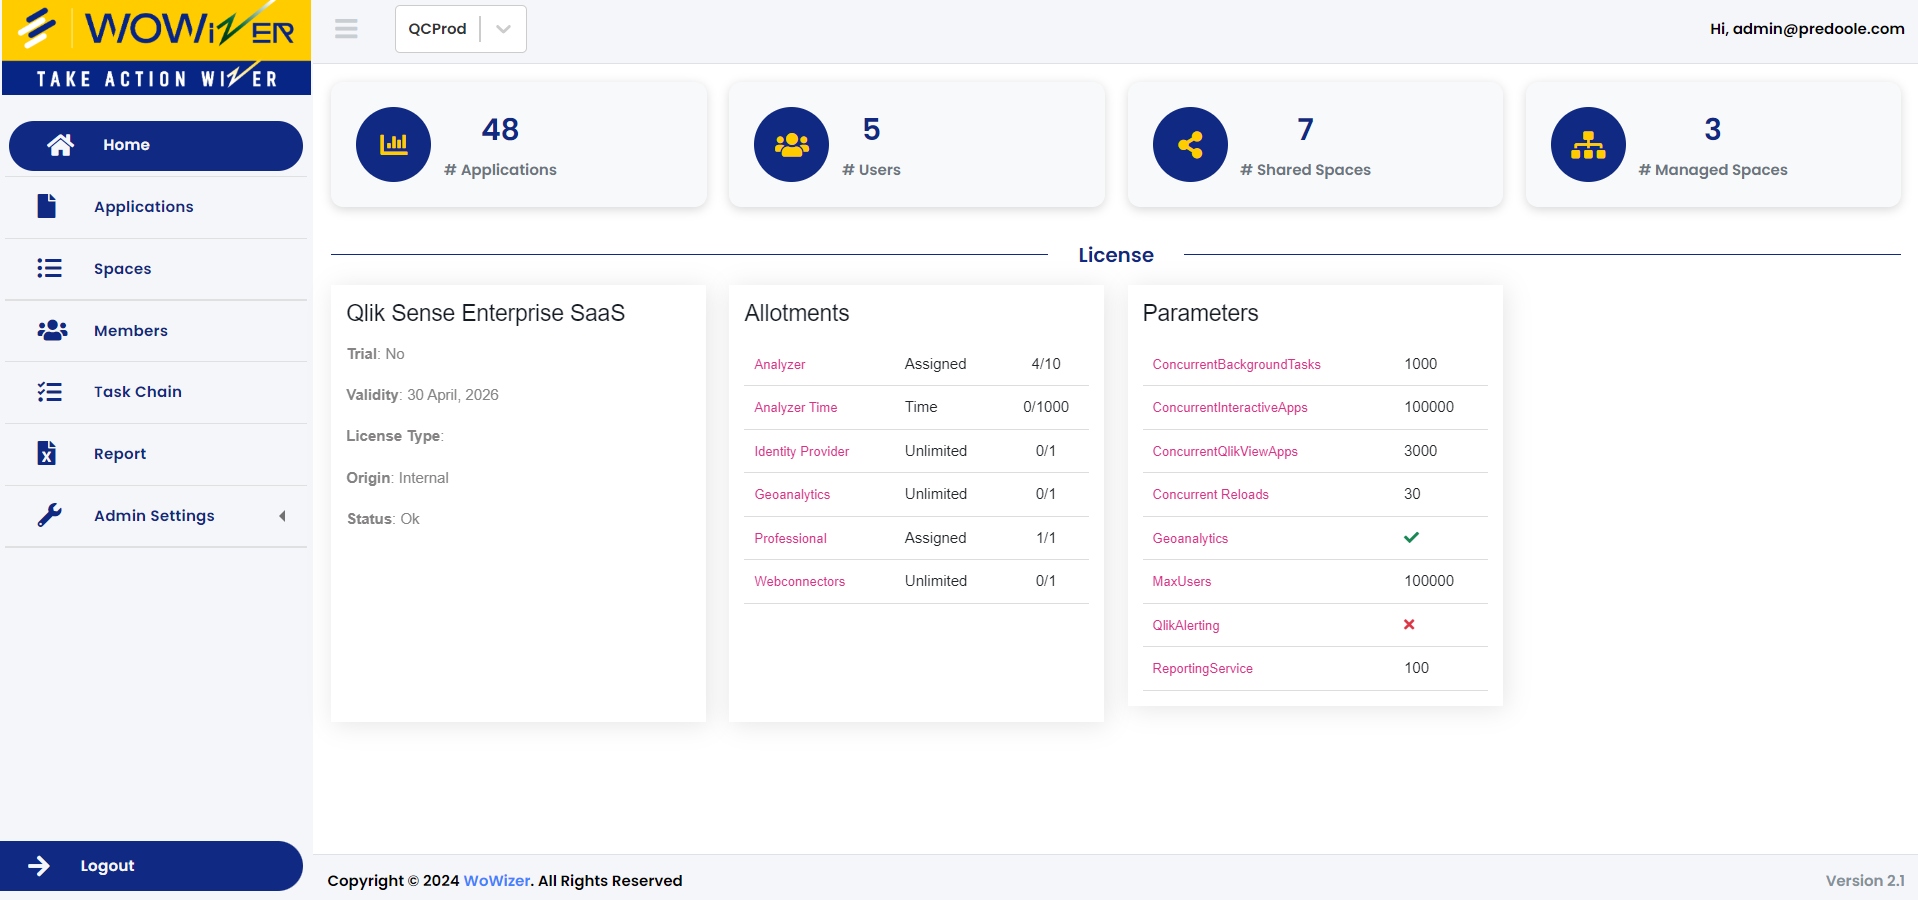Viewport: 1918px width, 900px height.
Task: Expand Admin Settings submenu arrow
Action: pos(282,516)
